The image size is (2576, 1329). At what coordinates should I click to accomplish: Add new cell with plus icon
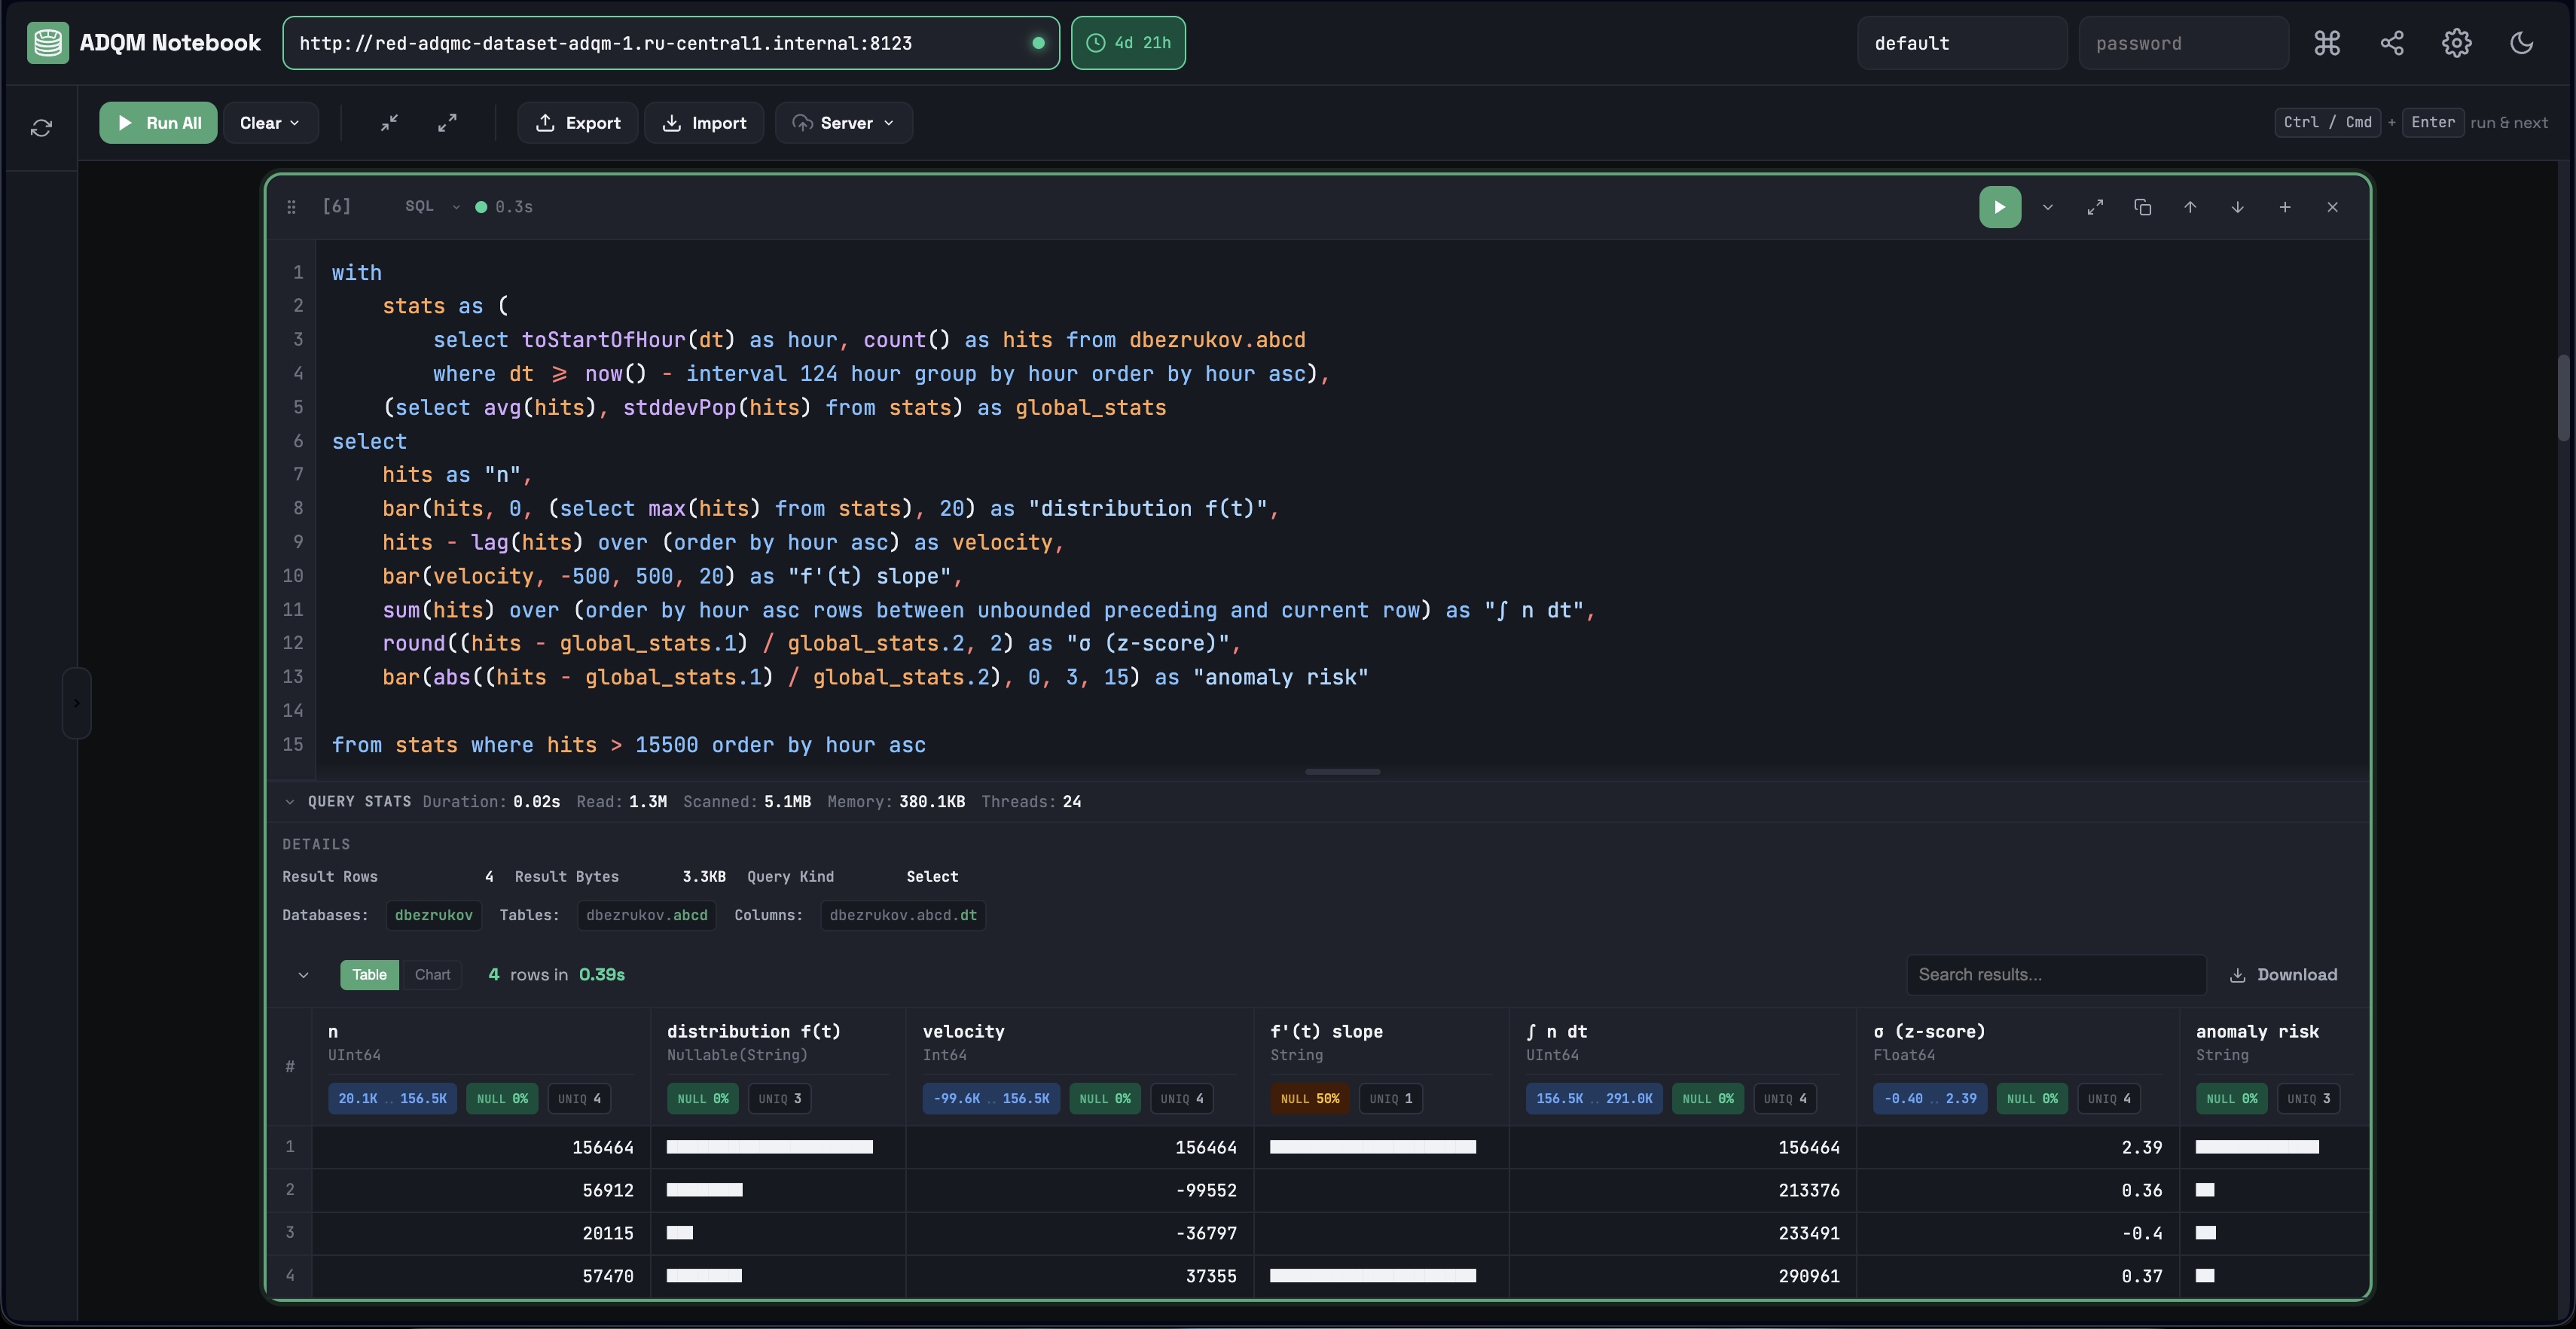tap(2284, 207)
